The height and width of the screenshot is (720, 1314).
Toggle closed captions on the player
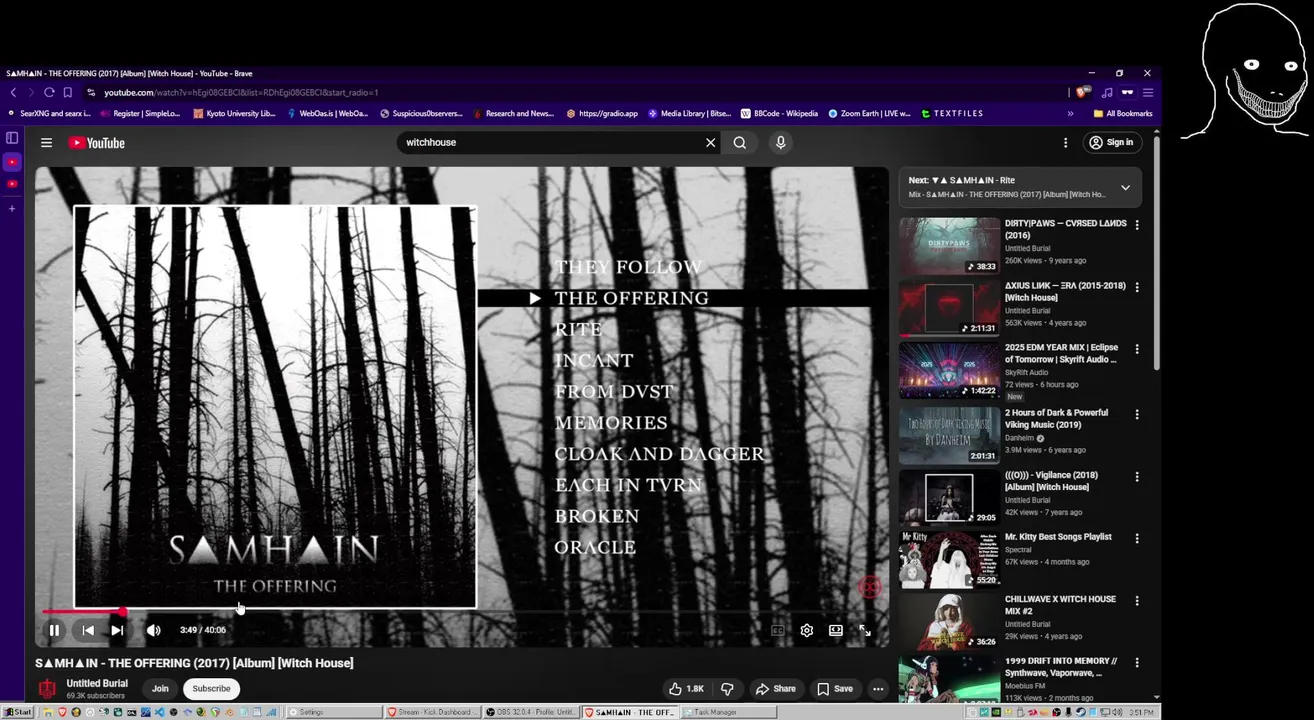point(778,630)
